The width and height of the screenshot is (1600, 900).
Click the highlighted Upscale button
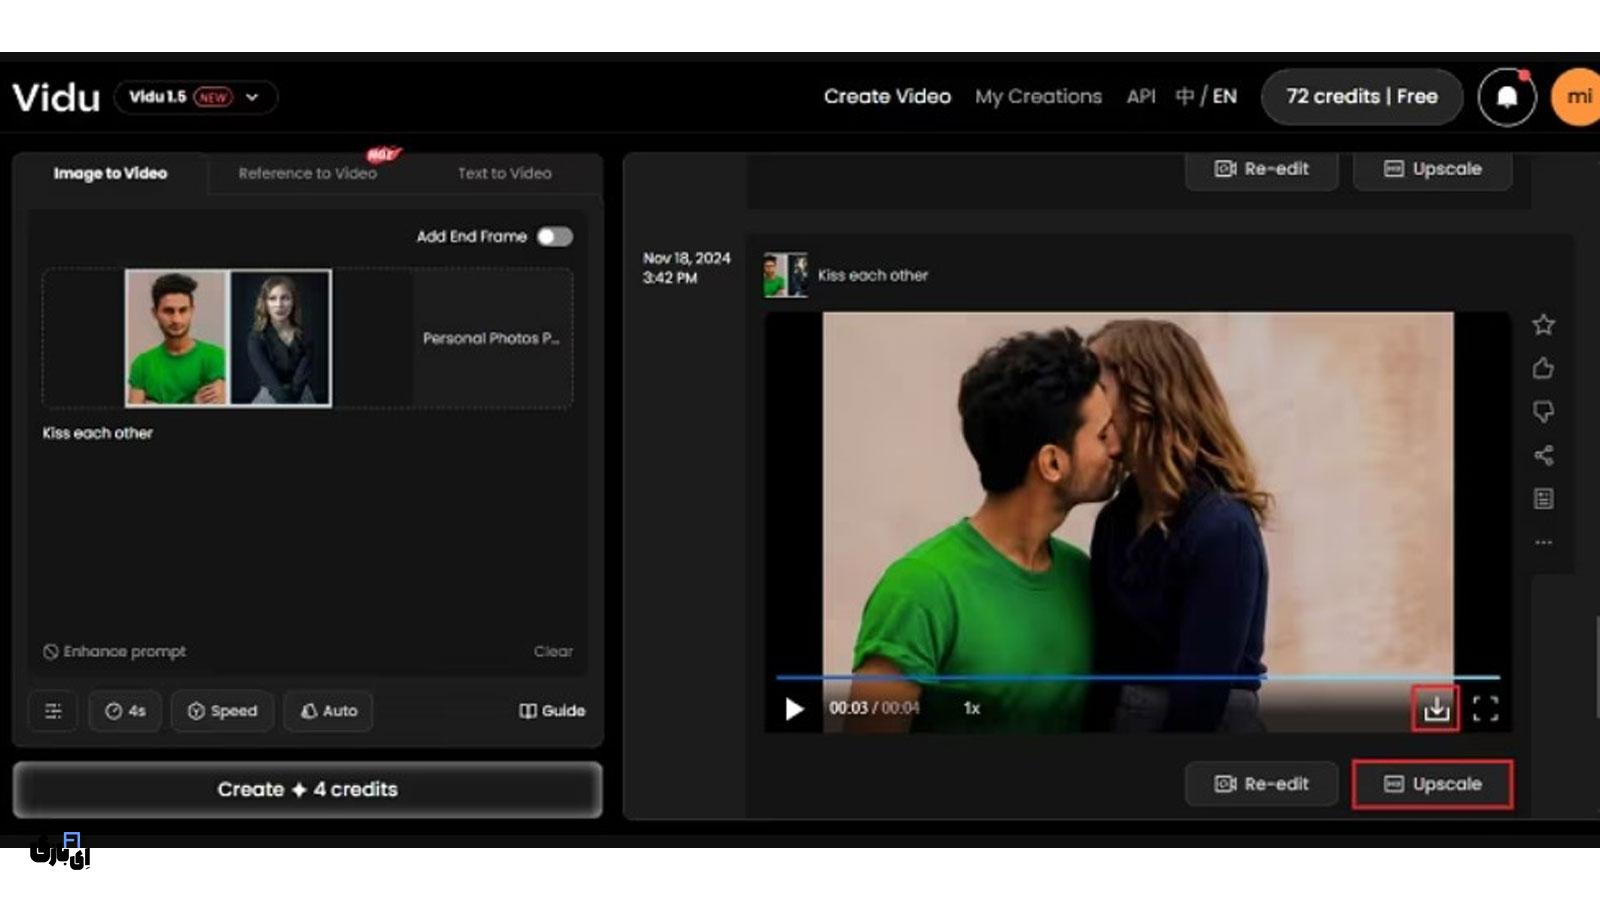(x=1432, y=784)
